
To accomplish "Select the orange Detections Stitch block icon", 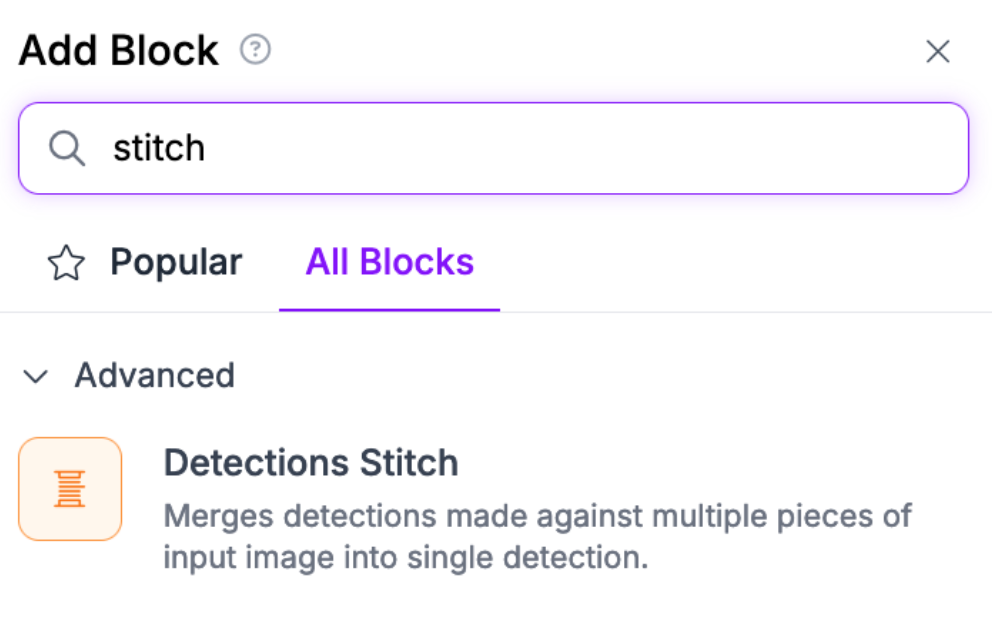I will pyautogui.click(x=70, y=489).
